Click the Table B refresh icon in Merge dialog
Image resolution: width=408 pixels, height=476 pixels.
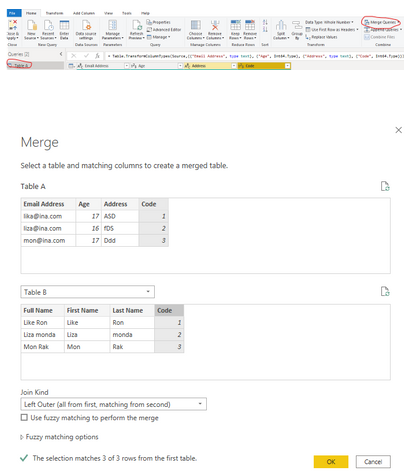coord(385,291)
